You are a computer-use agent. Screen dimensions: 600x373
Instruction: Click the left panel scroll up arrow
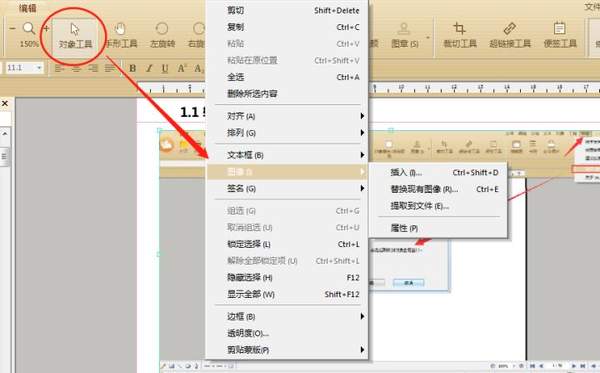[5, 134]
